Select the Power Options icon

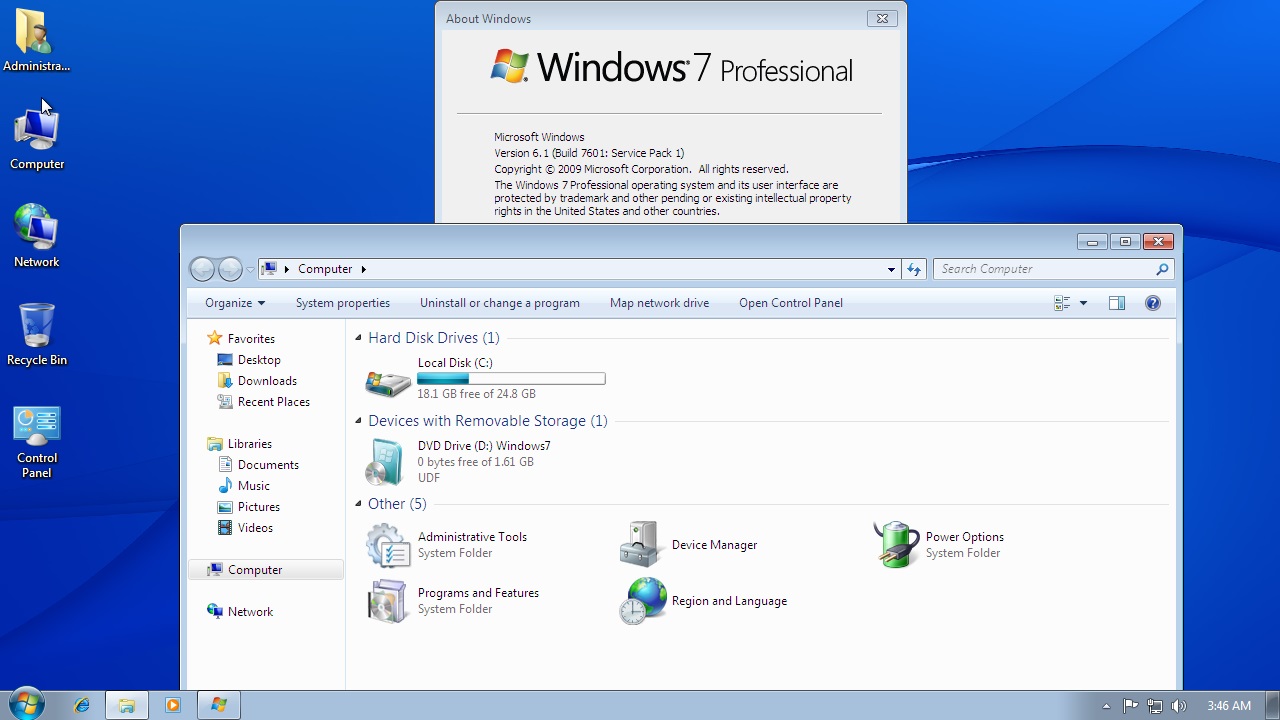pyautogui.click(x=896, y=545)
